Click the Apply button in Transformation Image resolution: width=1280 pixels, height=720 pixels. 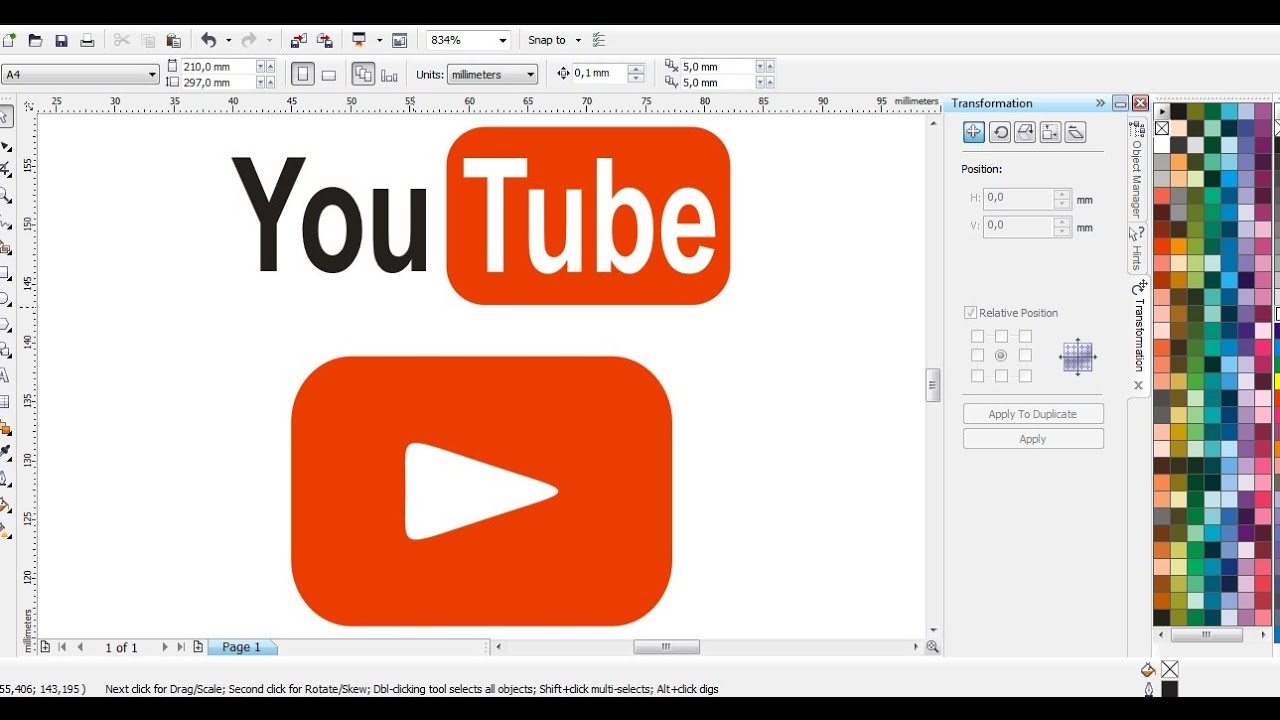pos(1033,439)
